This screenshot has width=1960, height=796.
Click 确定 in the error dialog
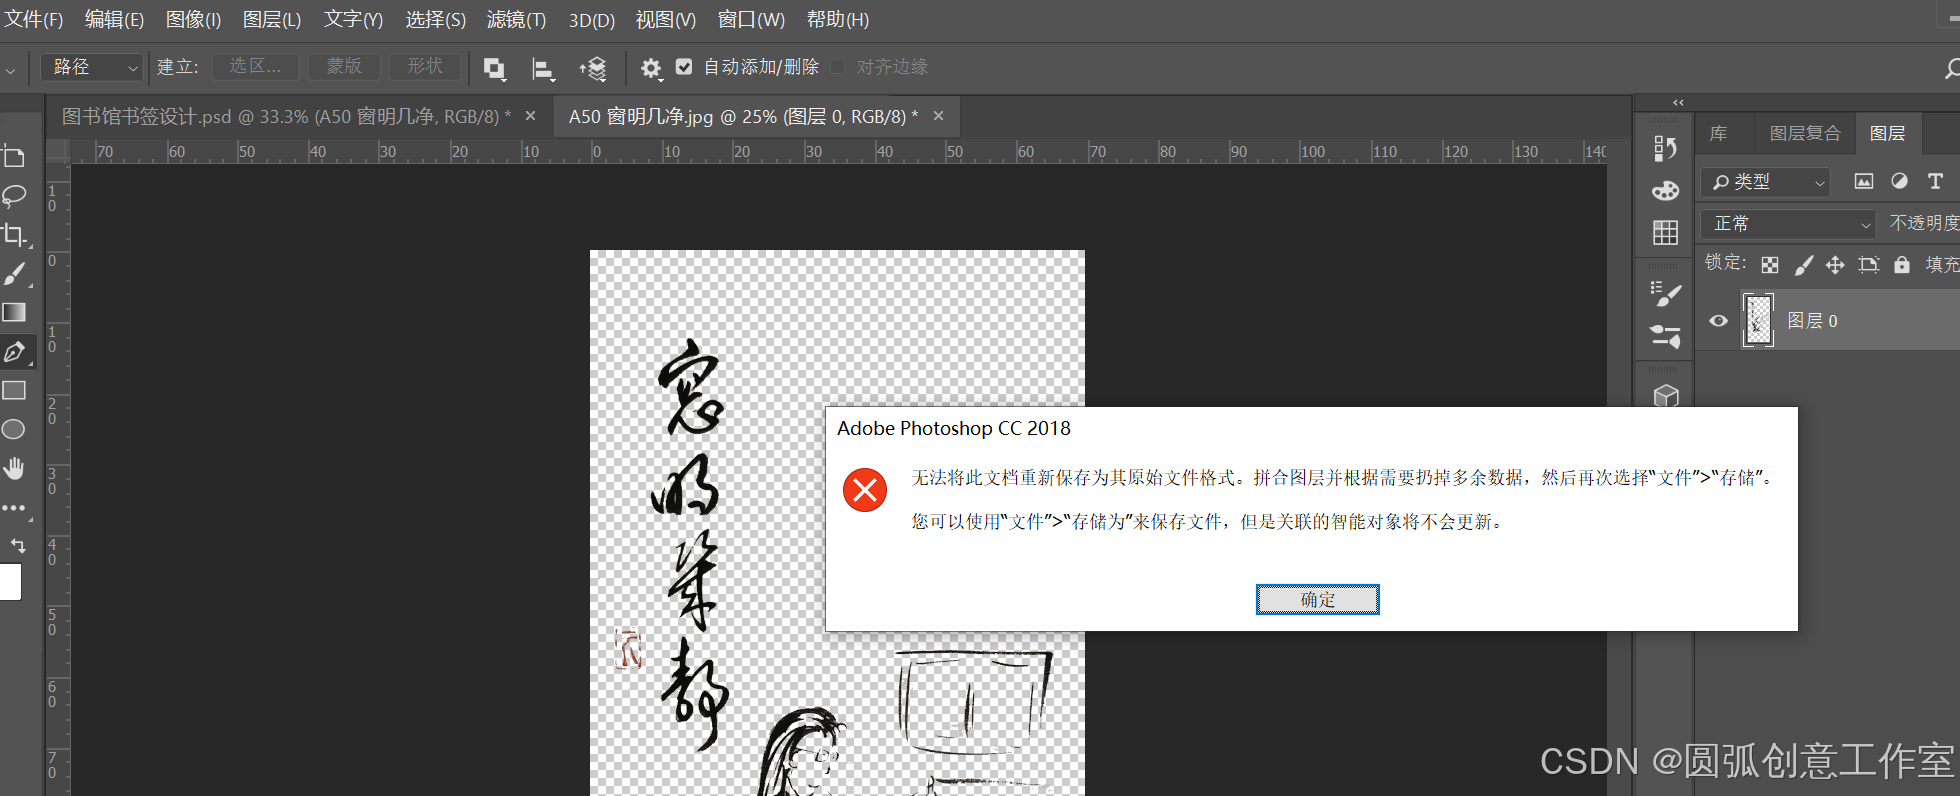click(1317, 600)
